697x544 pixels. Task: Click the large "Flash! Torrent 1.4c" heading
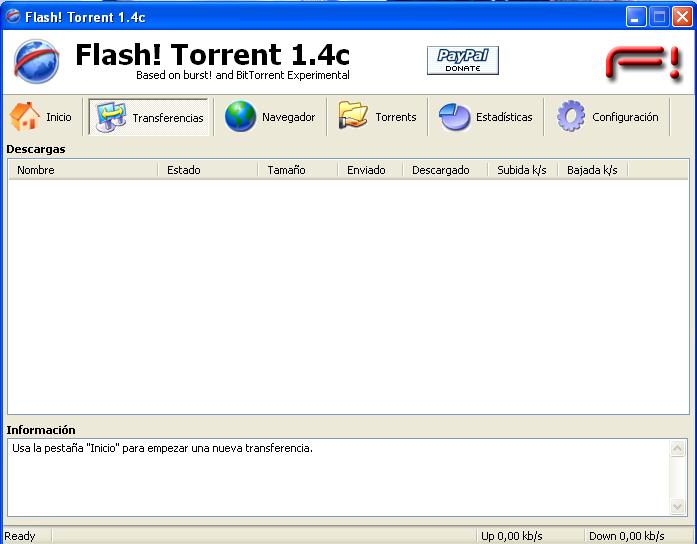pyautogui.click(x=212, y=54)
